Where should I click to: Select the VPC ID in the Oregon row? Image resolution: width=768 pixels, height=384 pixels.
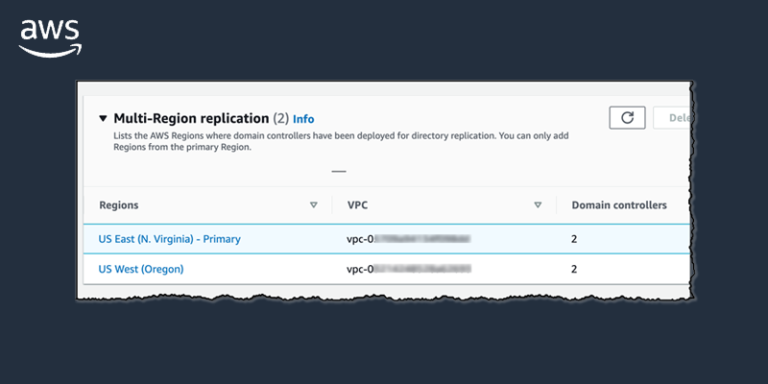409,269
